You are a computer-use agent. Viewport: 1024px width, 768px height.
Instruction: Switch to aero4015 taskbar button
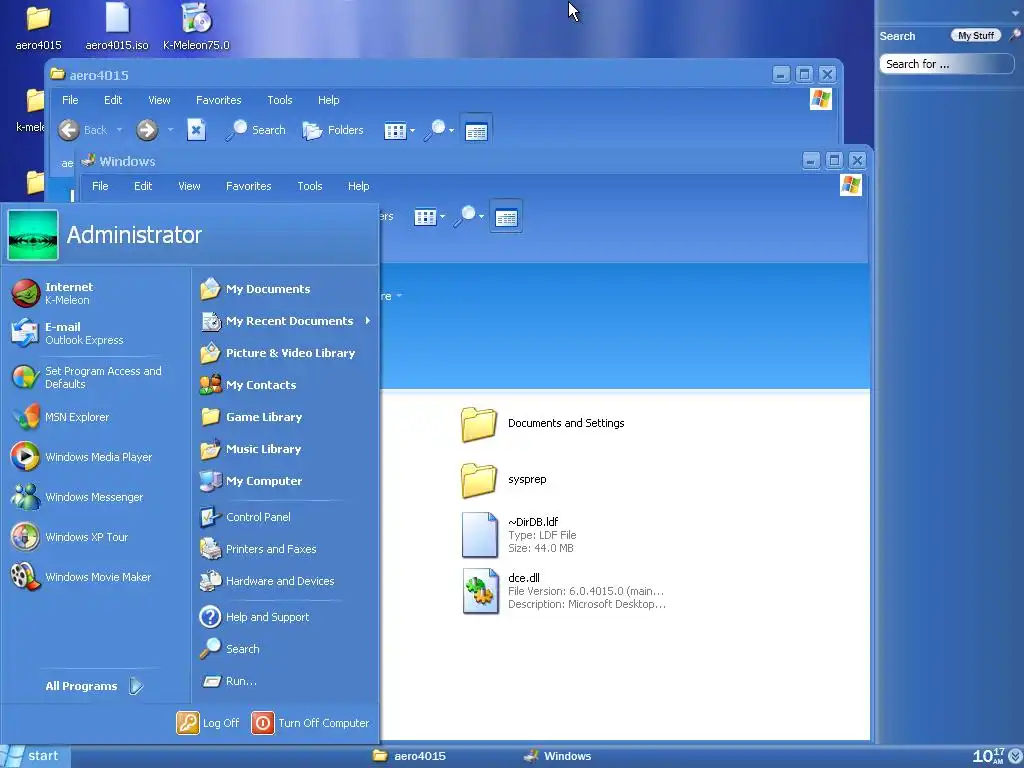[409, 756]
